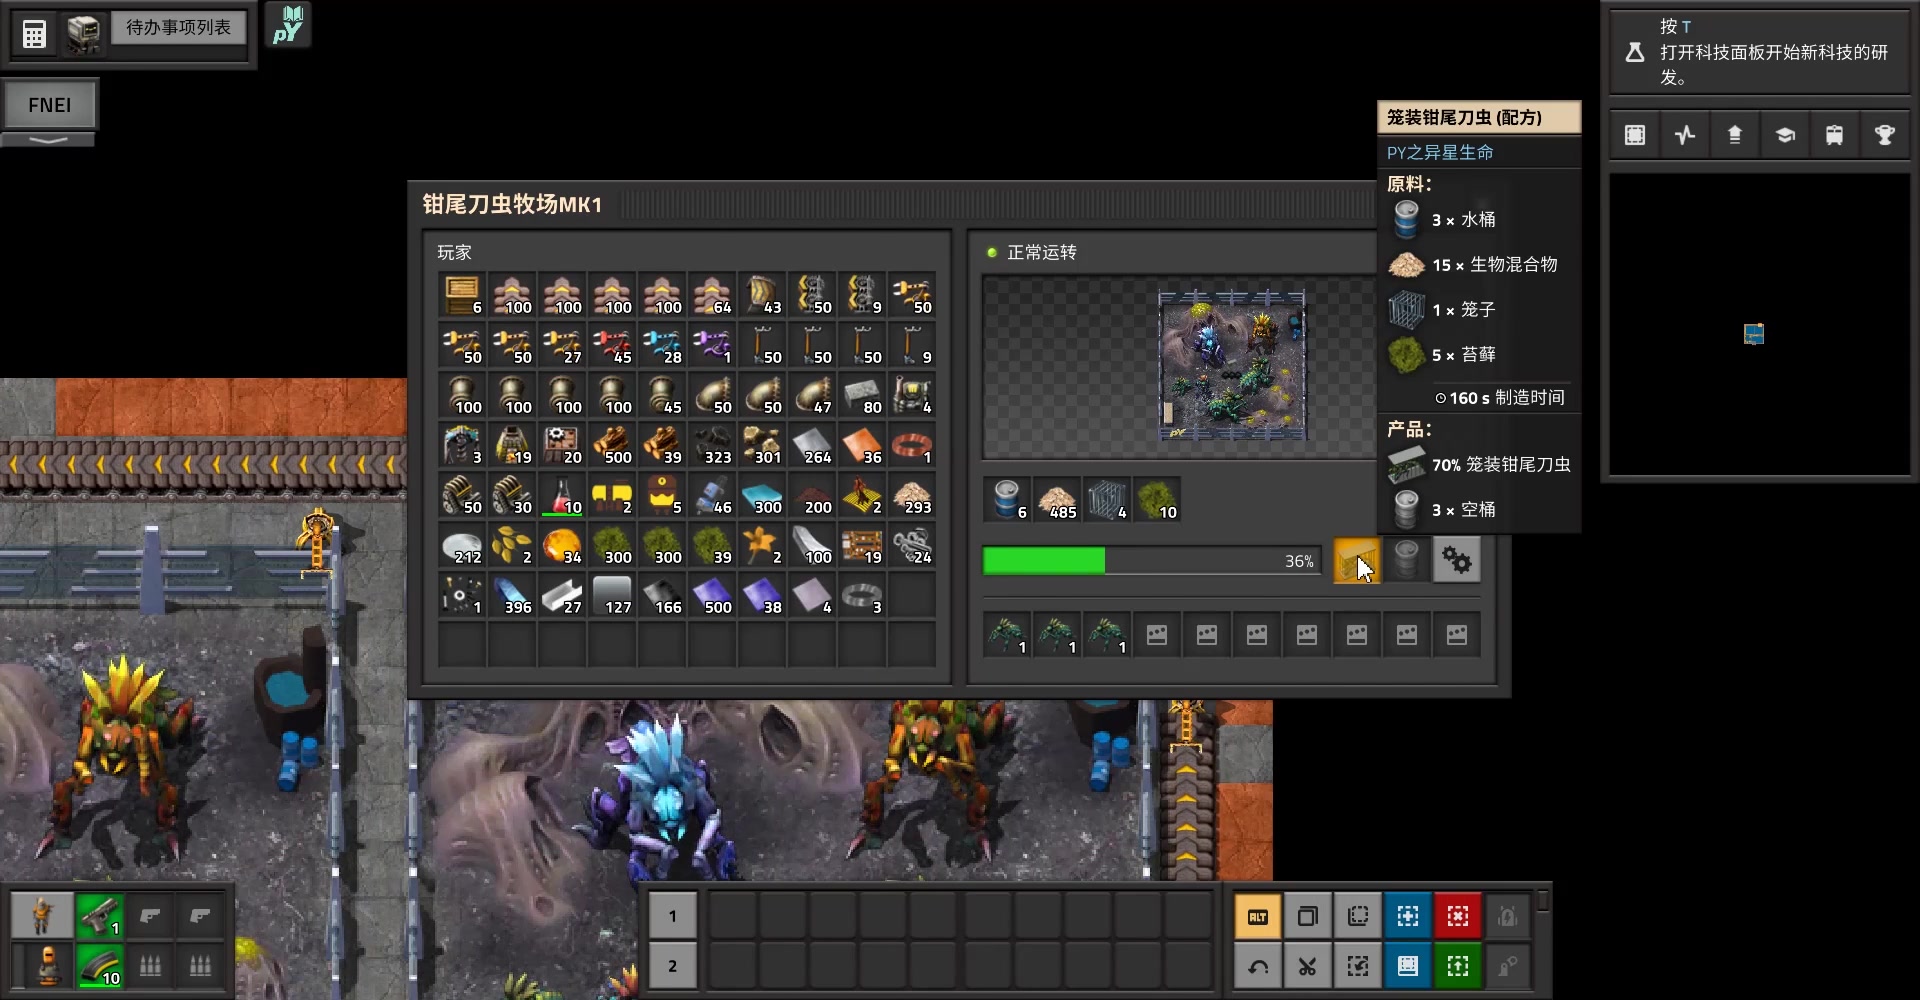This screenshot has width=1920, height=1000.
Task: Click the framed square icon above the minimap
Action: [1635, 135]
